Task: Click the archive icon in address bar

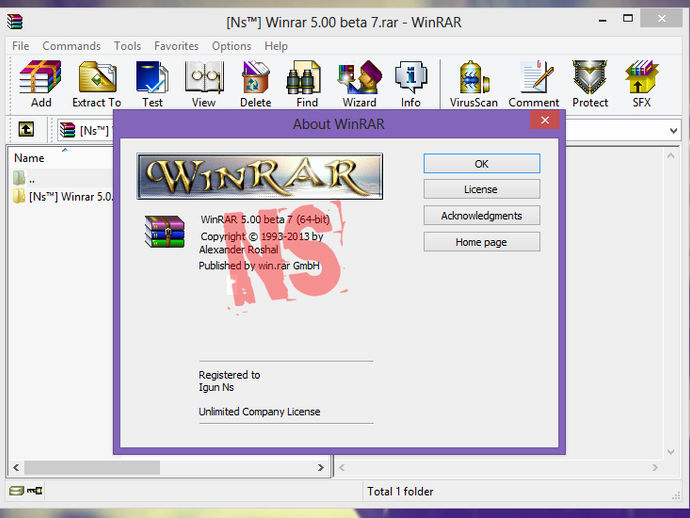Action: pyautogui.click(x=68, y=130)
